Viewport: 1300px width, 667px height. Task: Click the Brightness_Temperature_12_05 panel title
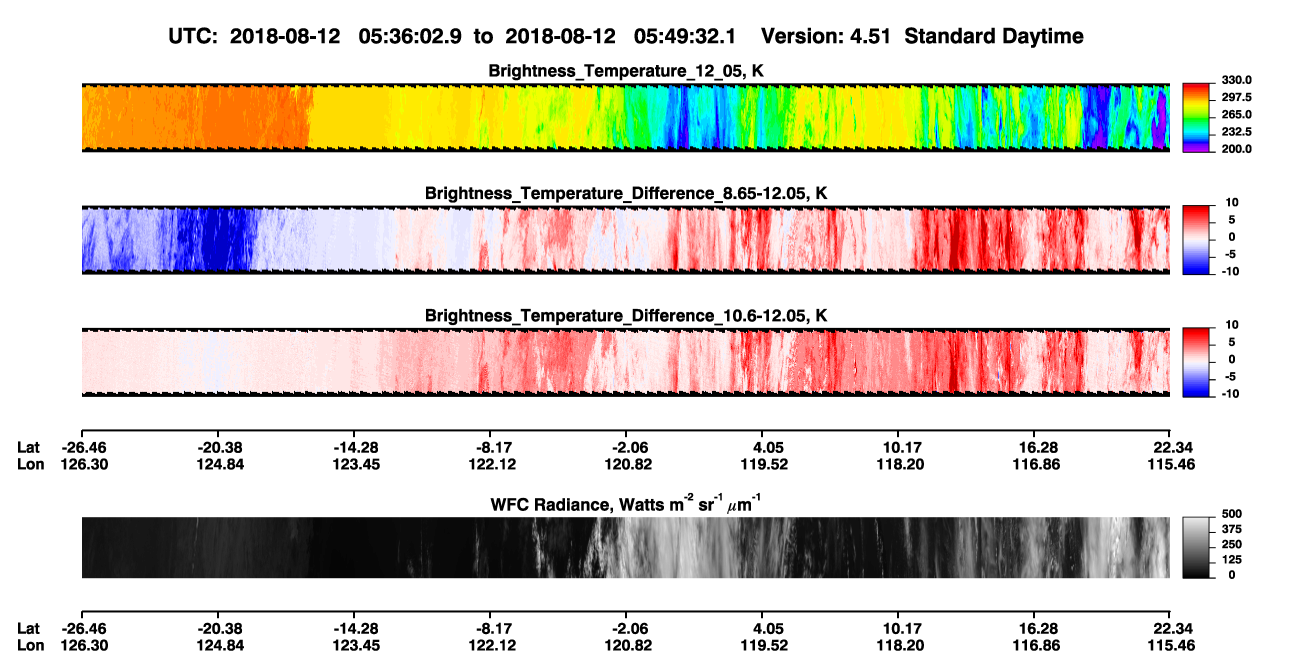tap(626, 71)
